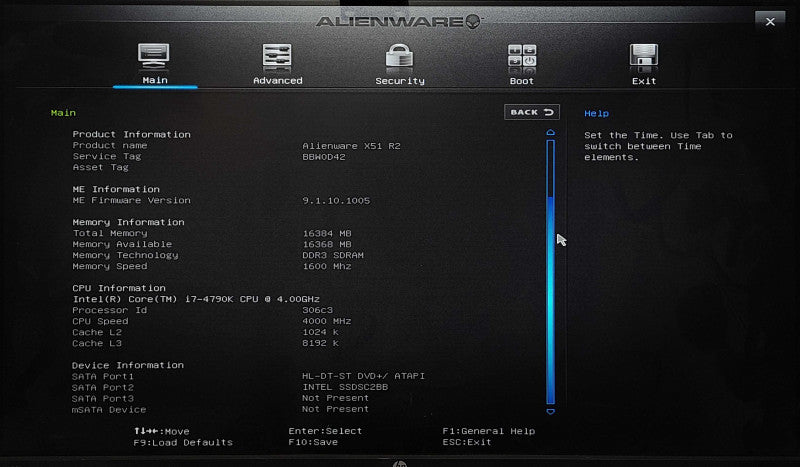Click mSATA Device label
The image size is (800, 467).
tap(109, 410)
